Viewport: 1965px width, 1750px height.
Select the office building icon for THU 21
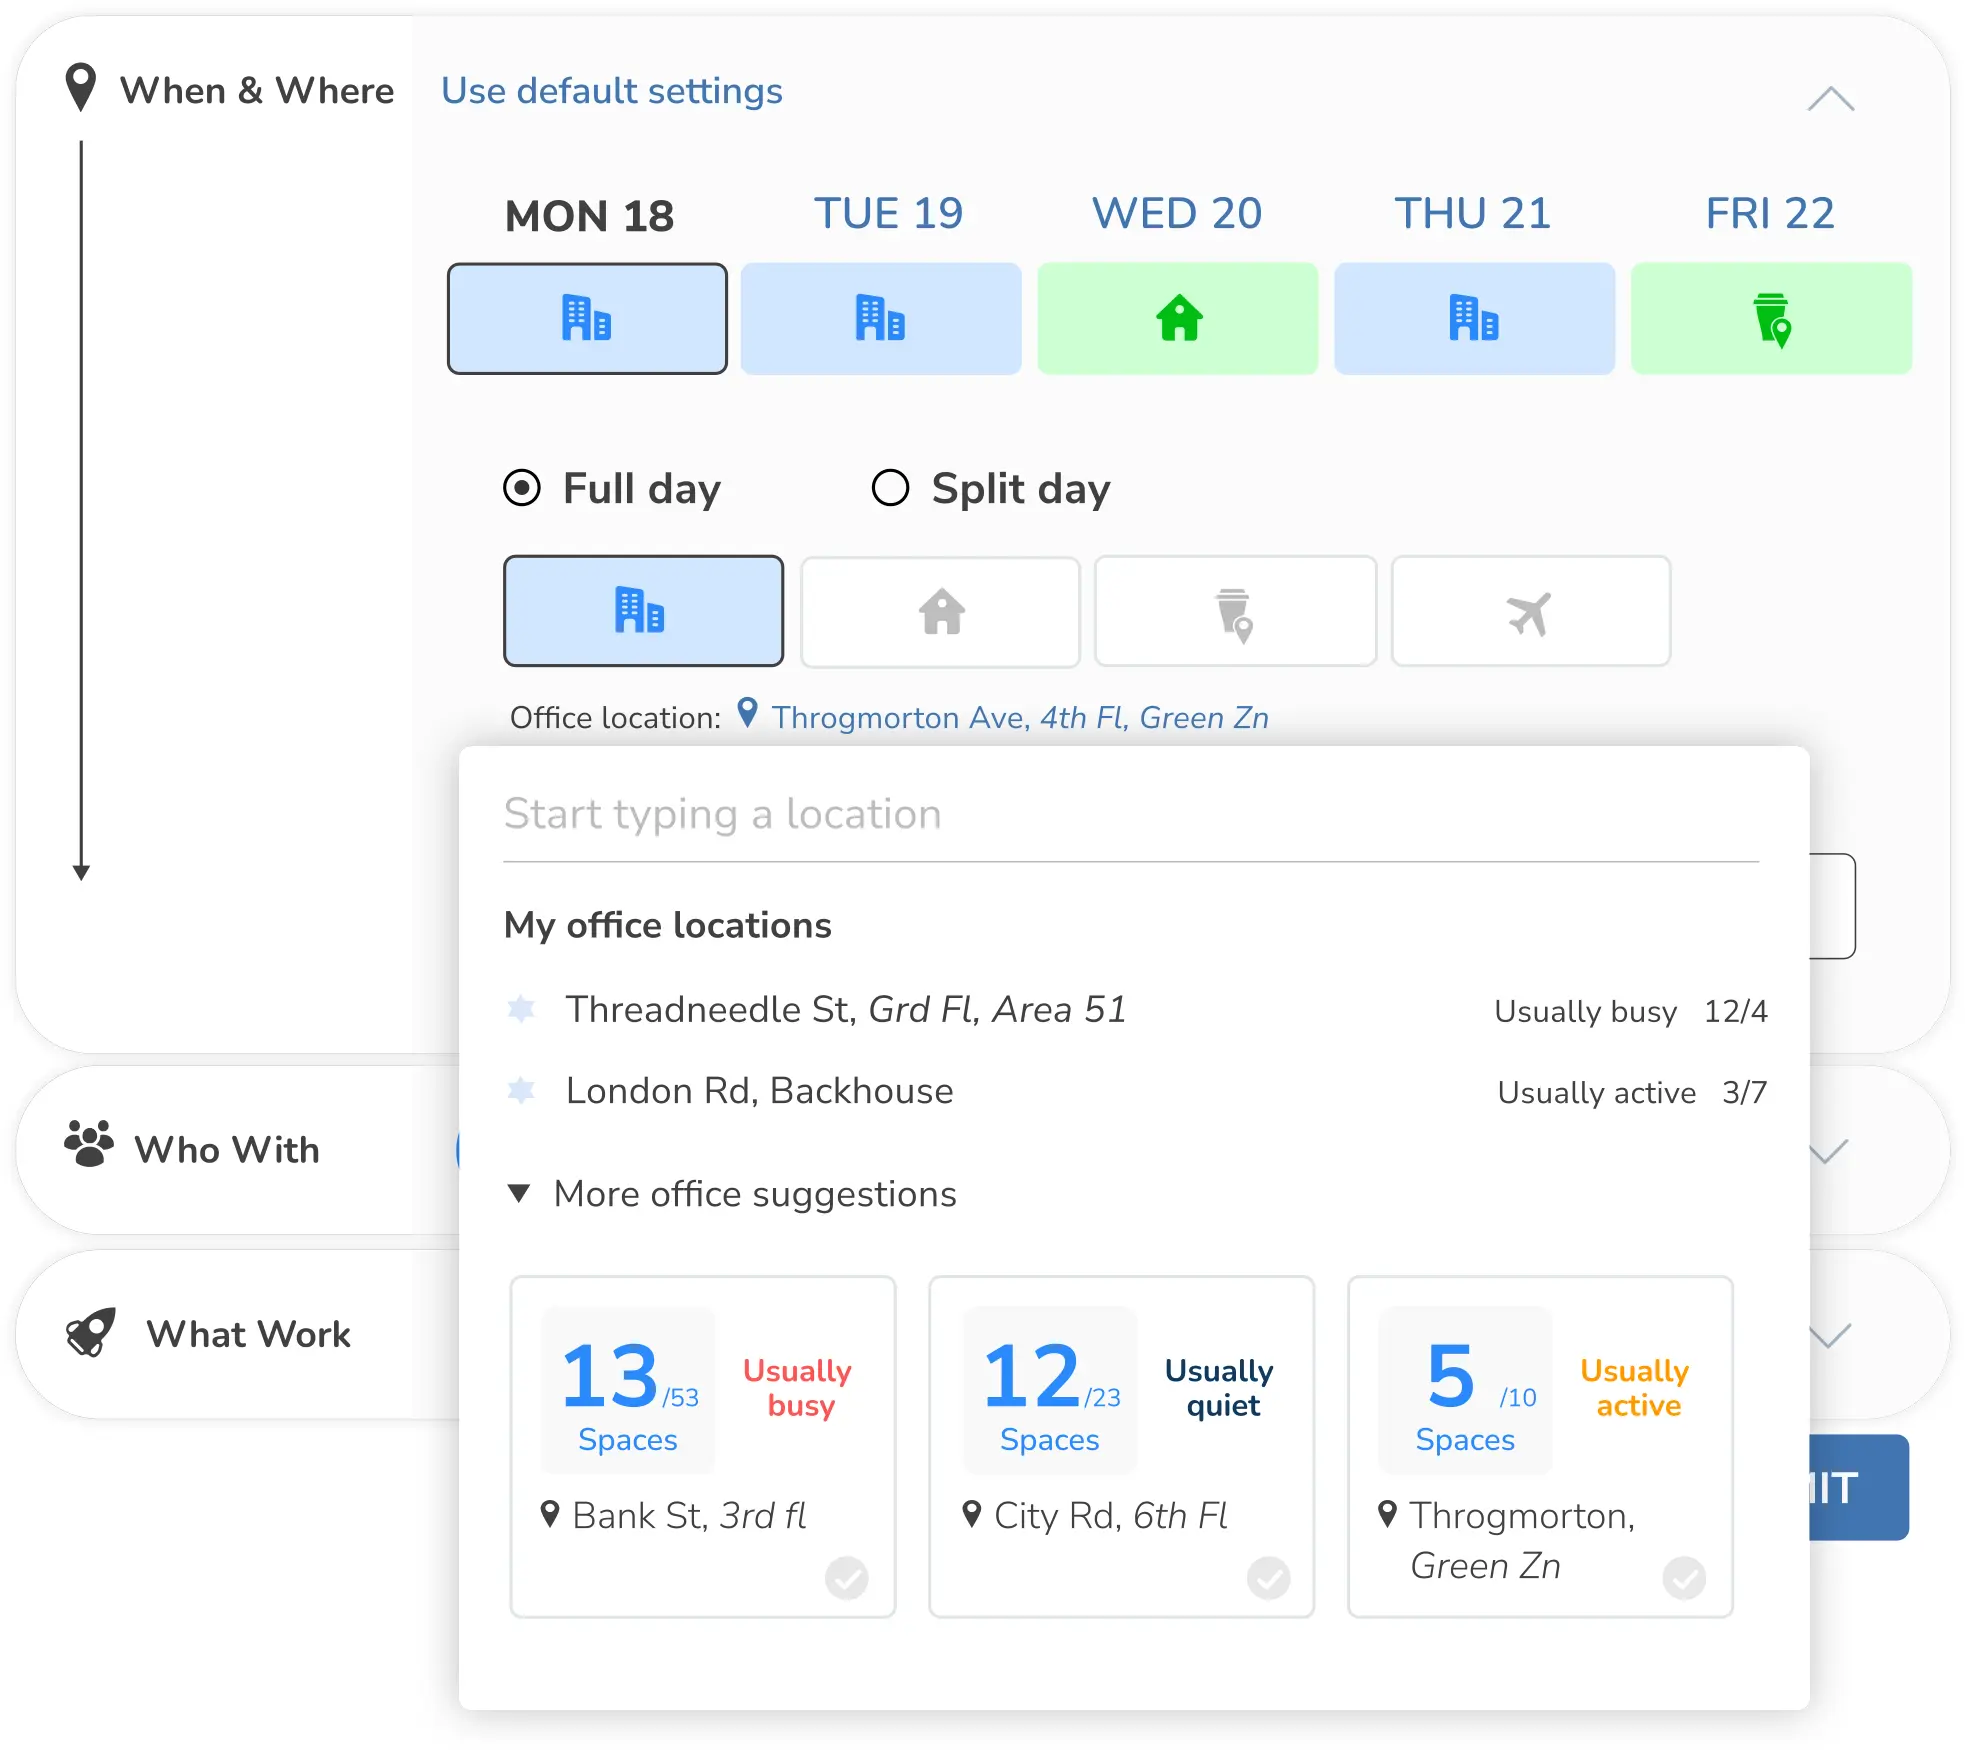[x=1473, y=319]
